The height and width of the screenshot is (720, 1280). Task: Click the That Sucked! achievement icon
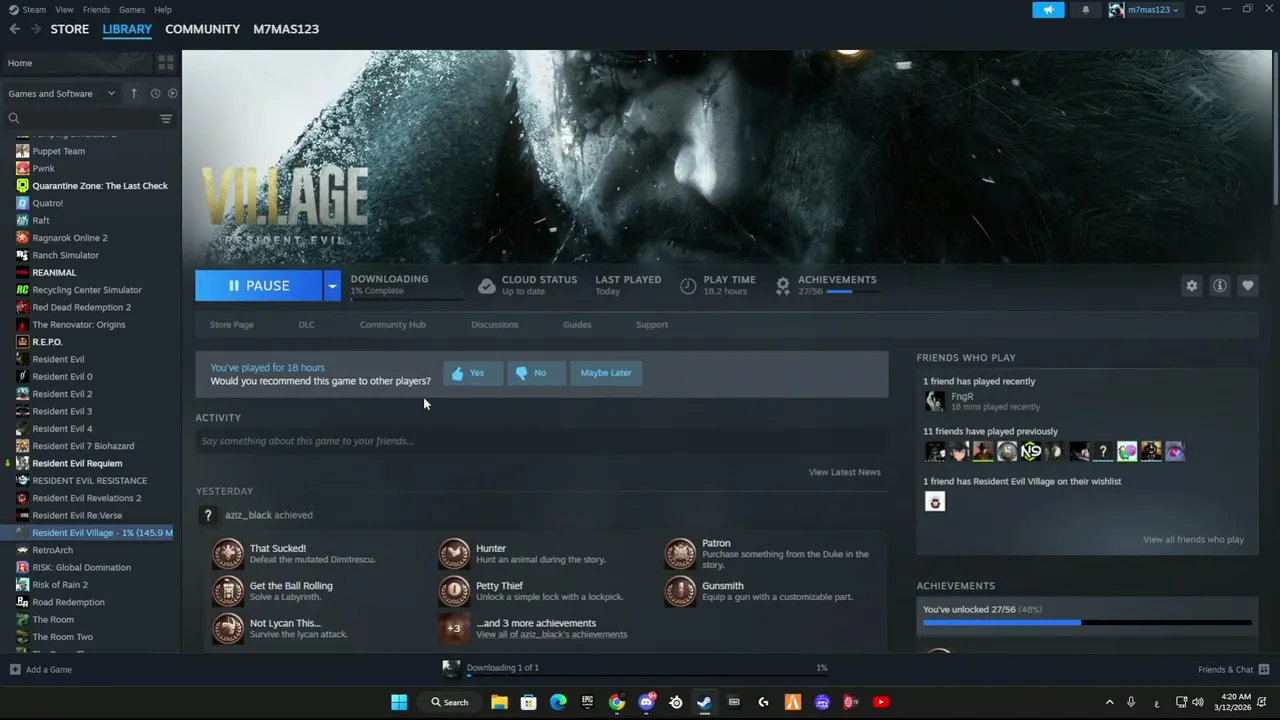click(227, 554)
